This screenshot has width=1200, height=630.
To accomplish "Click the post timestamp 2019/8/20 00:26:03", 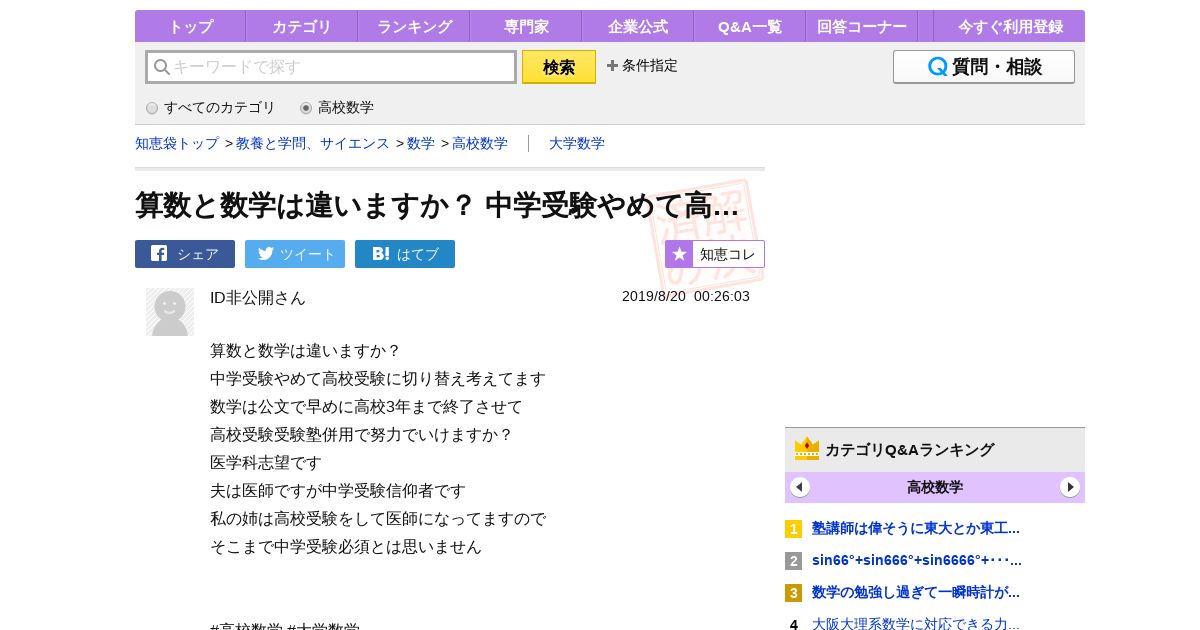I will tap(686, 296).
